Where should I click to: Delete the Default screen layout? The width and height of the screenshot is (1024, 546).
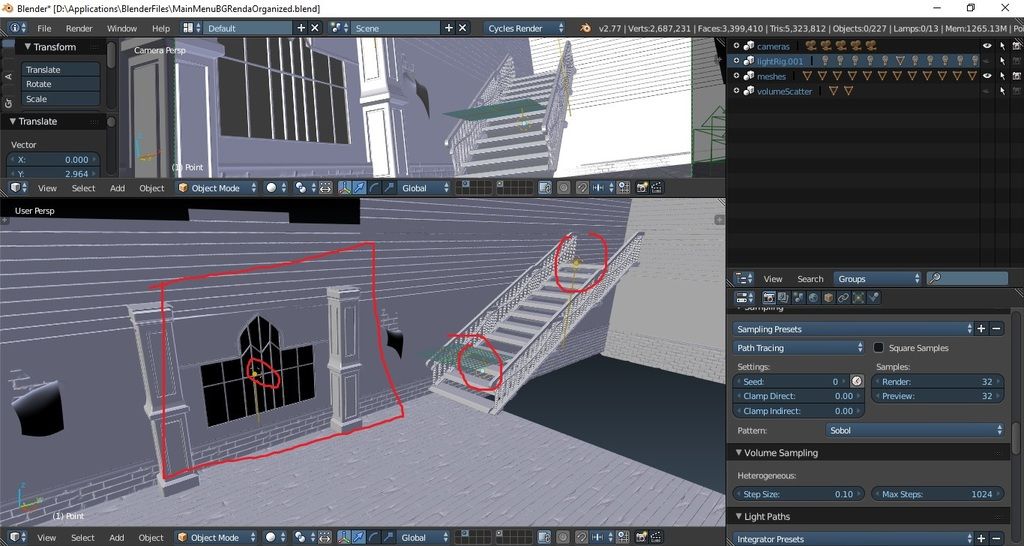(x=315, y=28)
